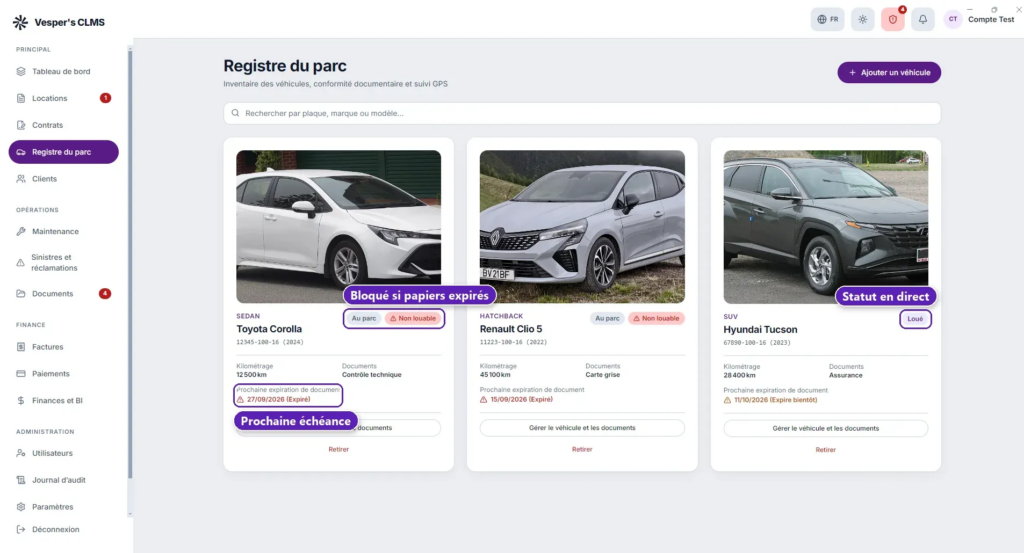Viewport: 1024px width, 553px height.
Task: Open Tableau de bord in sidebar
Action: pyautogui.click(x=61, y=71)
